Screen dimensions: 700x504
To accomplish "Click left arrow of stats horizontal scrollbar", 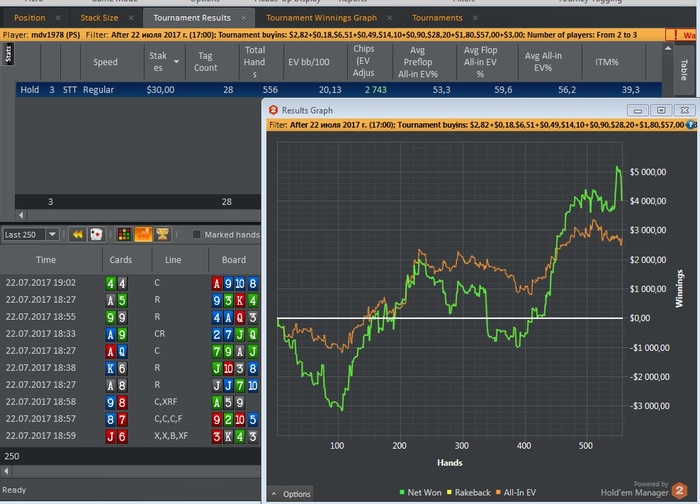I will click(x=21, y=215).
